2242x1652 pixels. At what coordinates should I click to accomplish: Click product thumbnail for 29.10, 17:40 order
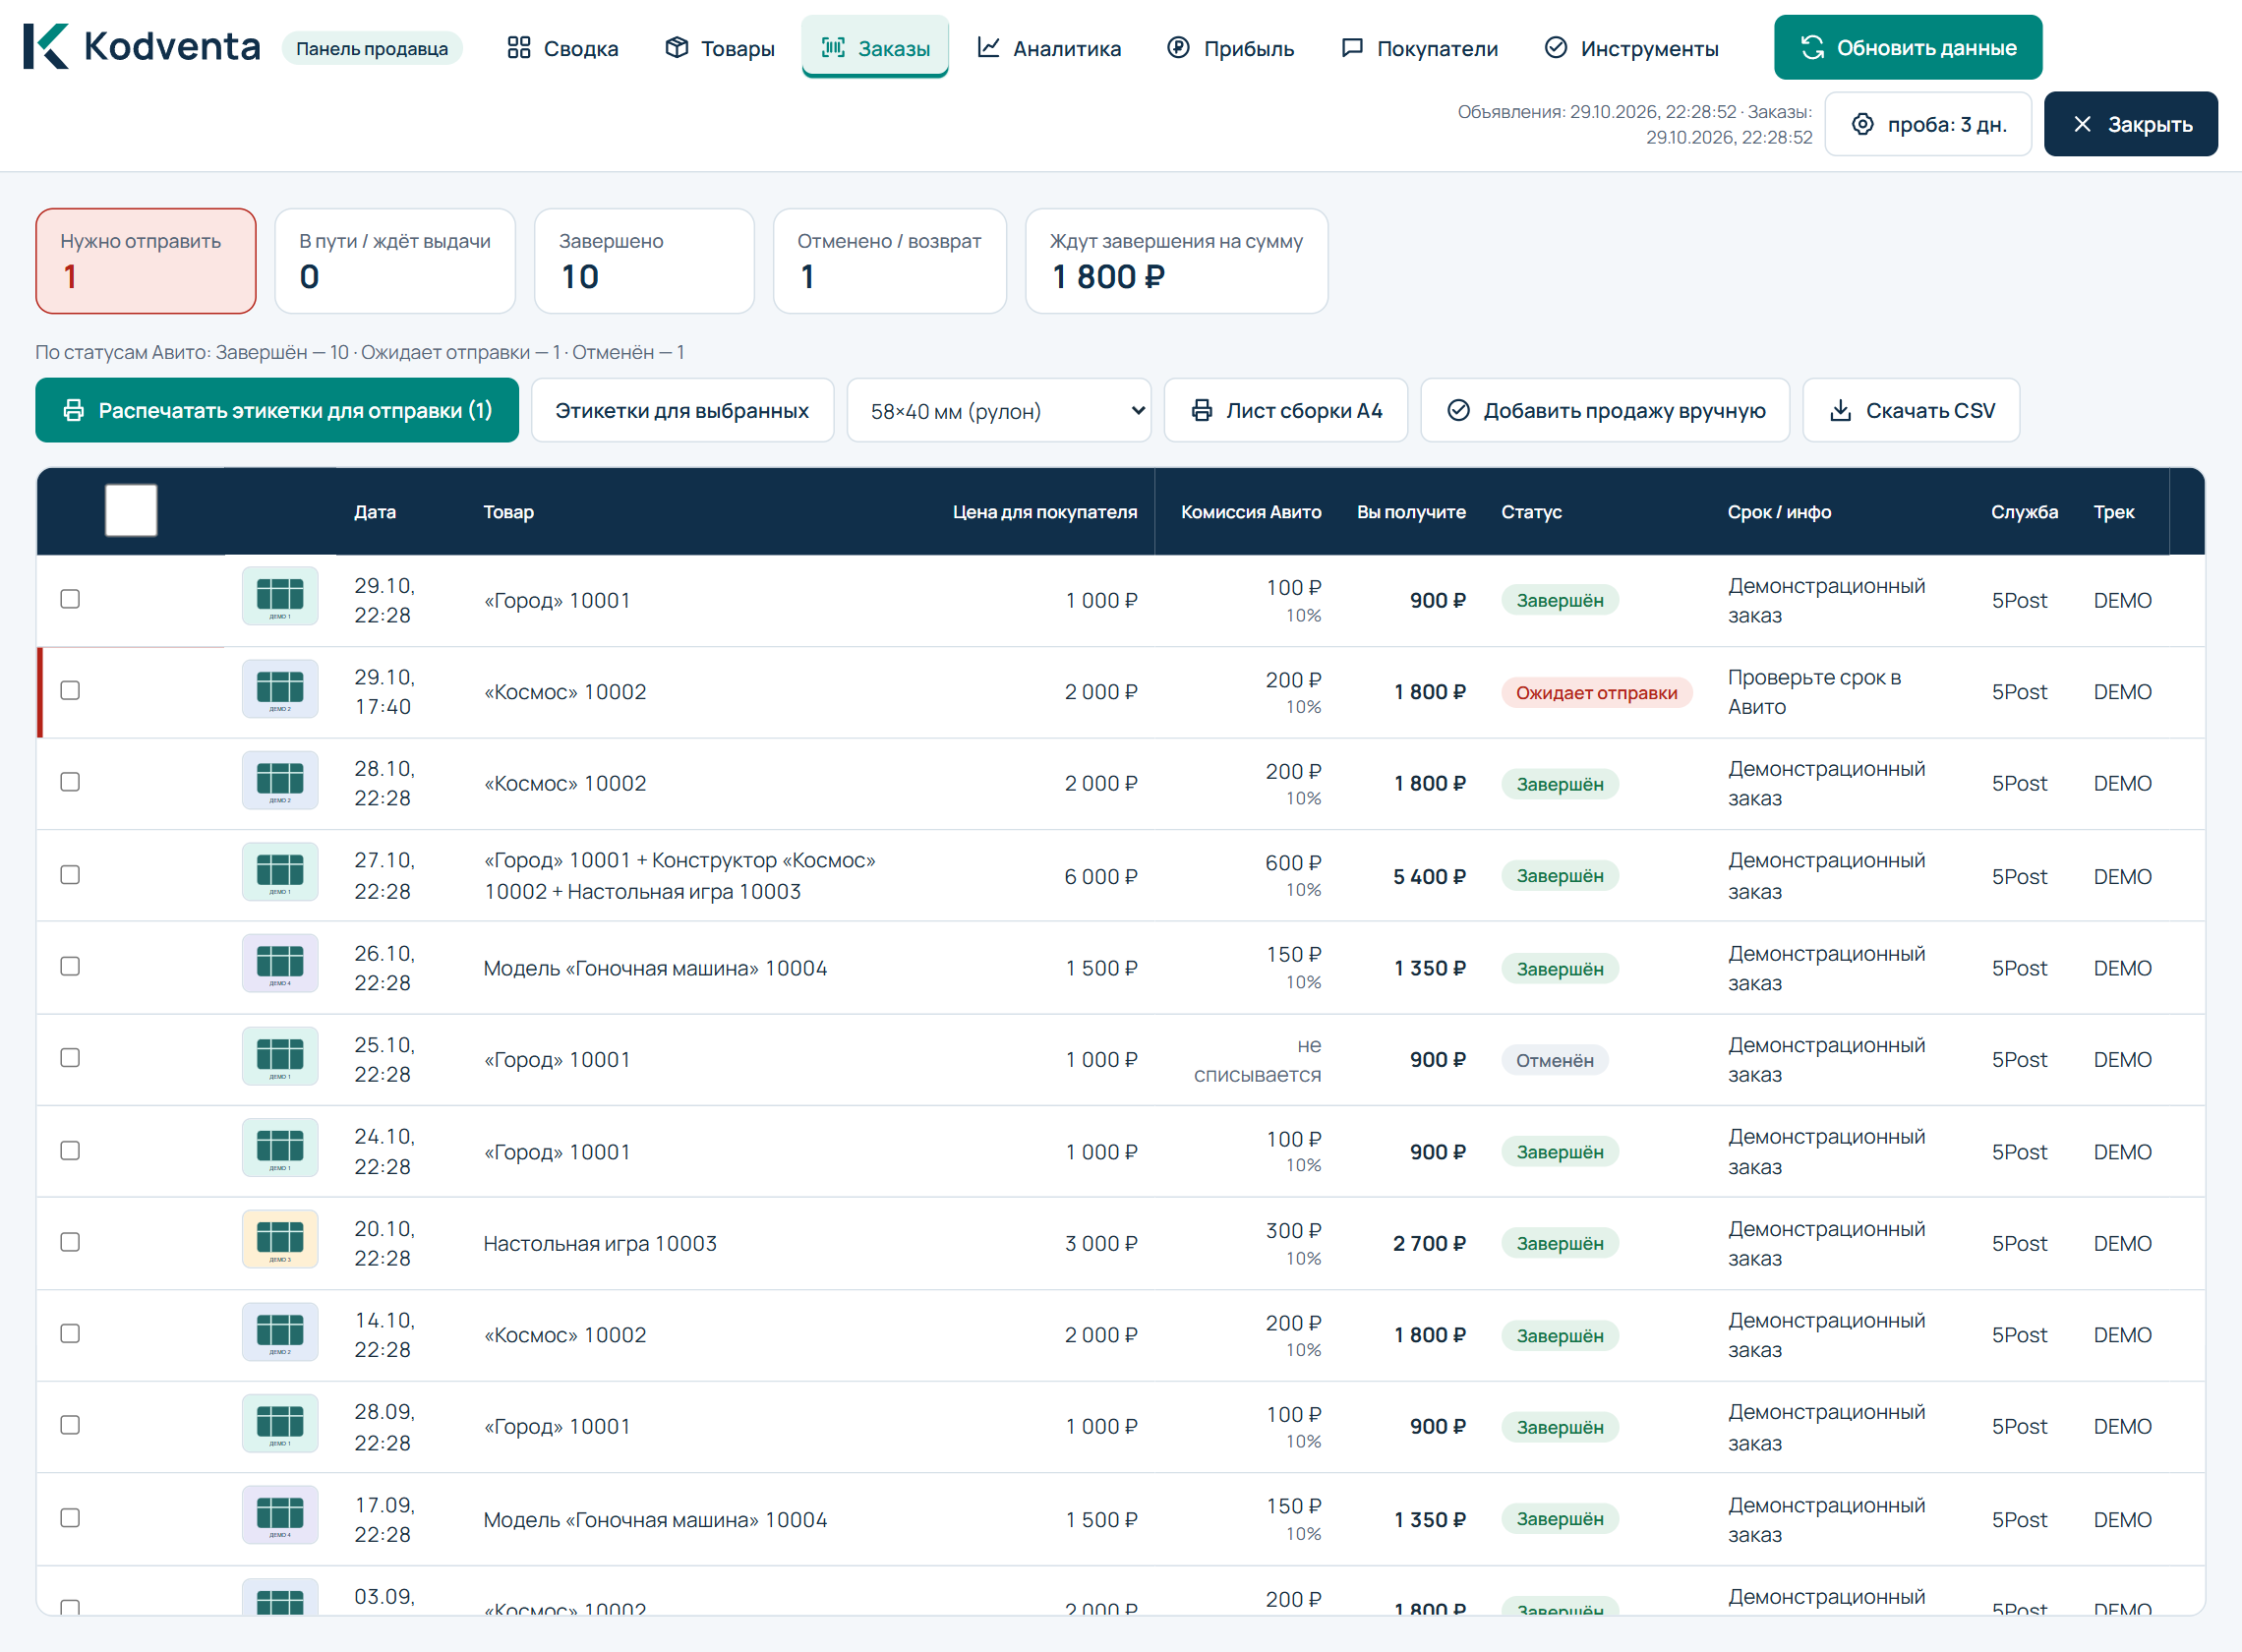click(x=280, y=689)
